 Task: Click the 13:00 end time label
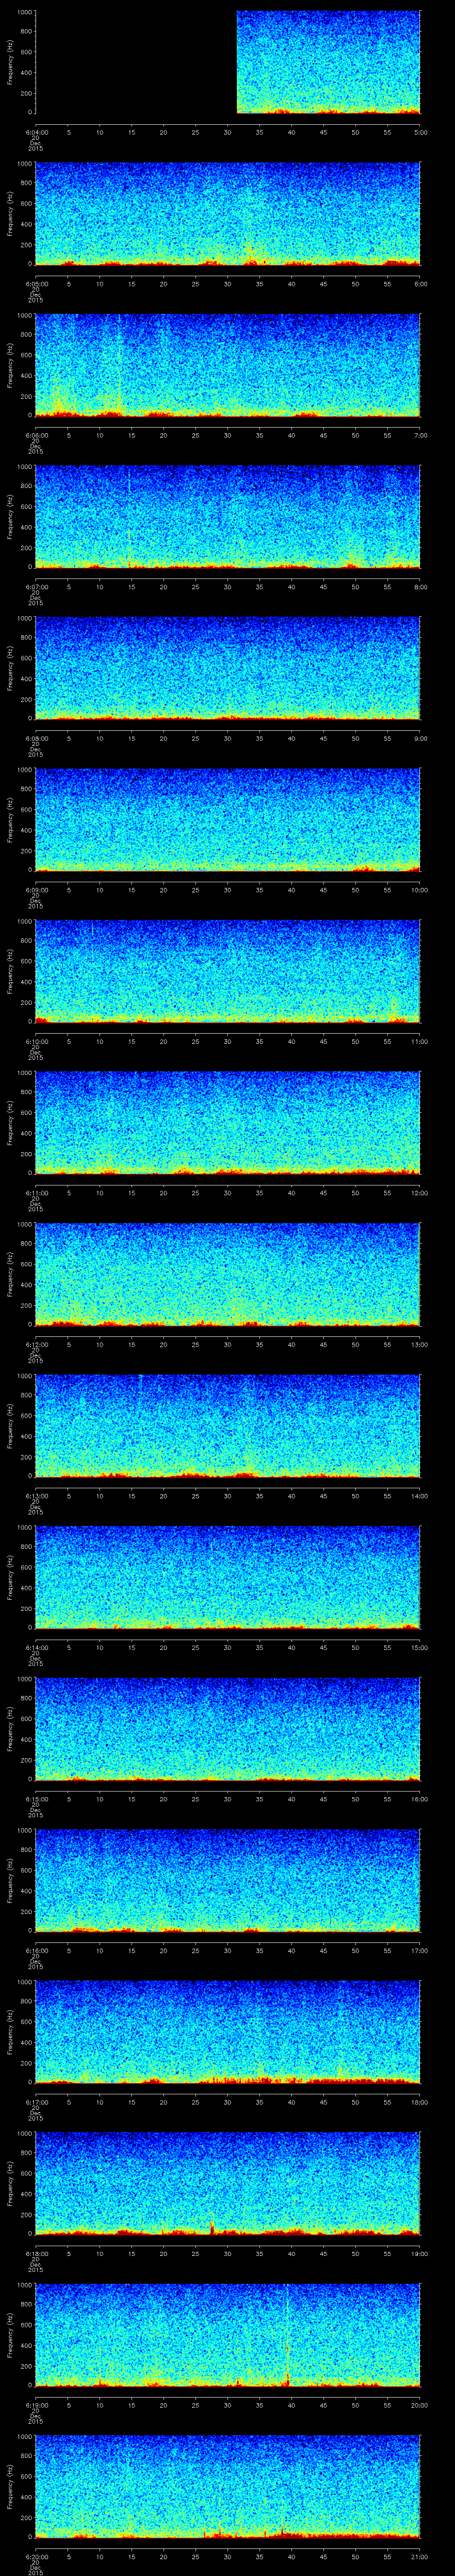(420, 1344)
